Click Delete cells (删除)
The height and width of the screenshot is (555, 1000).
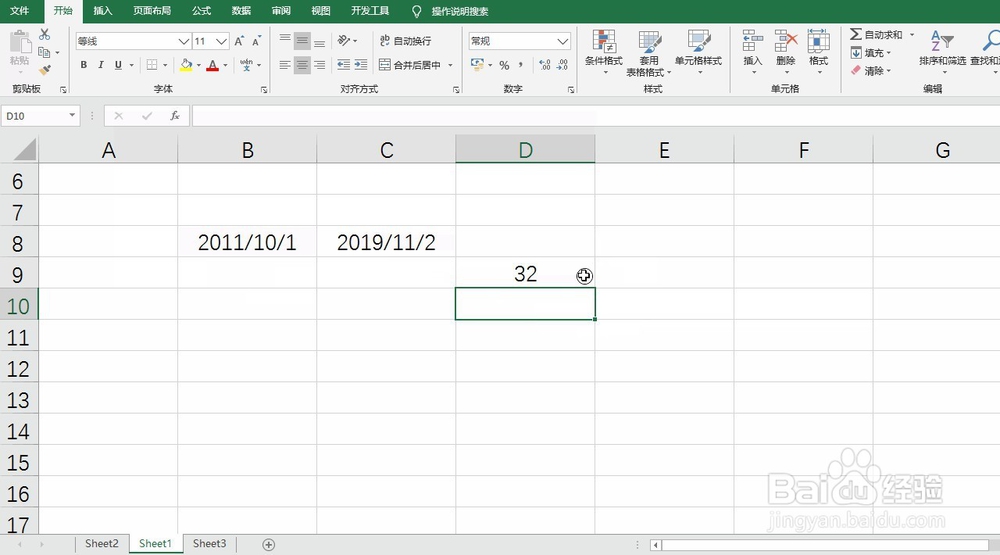pyautogui.click(x=786, y=51)
